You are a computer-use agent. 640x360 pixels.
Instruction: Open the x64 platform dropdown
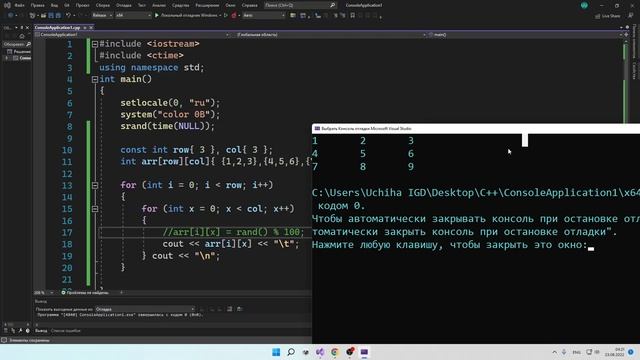coord(133,16)
